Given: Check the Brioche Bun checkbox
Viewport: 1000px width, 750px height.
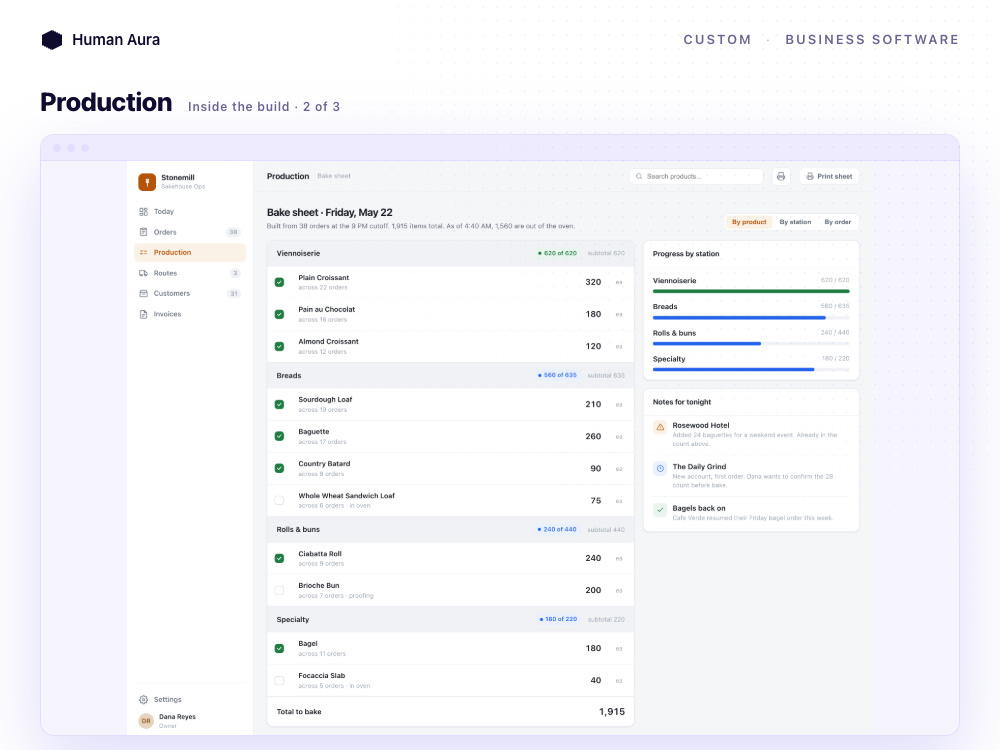Looking at the screenshot, I should click(279, 591).
